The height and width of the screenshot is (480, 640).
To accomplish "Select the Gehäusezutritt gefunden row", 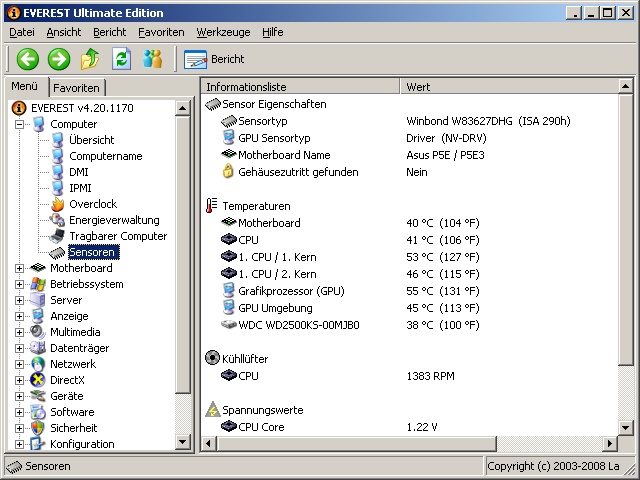I will pyautogui.click(x=410, y=172).
